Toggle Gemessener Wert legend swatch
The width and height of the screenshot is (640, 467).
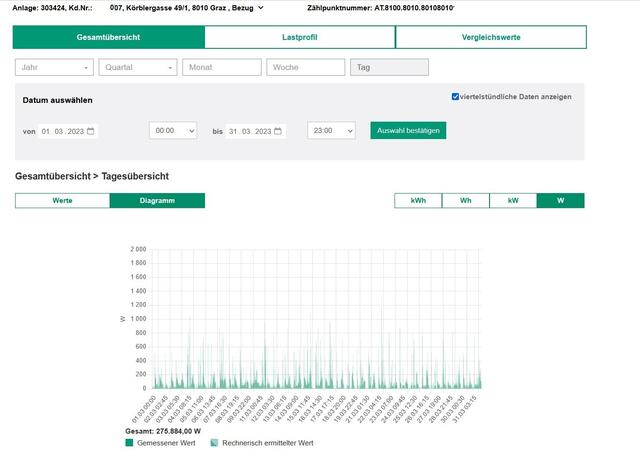[x=129, y=443]
